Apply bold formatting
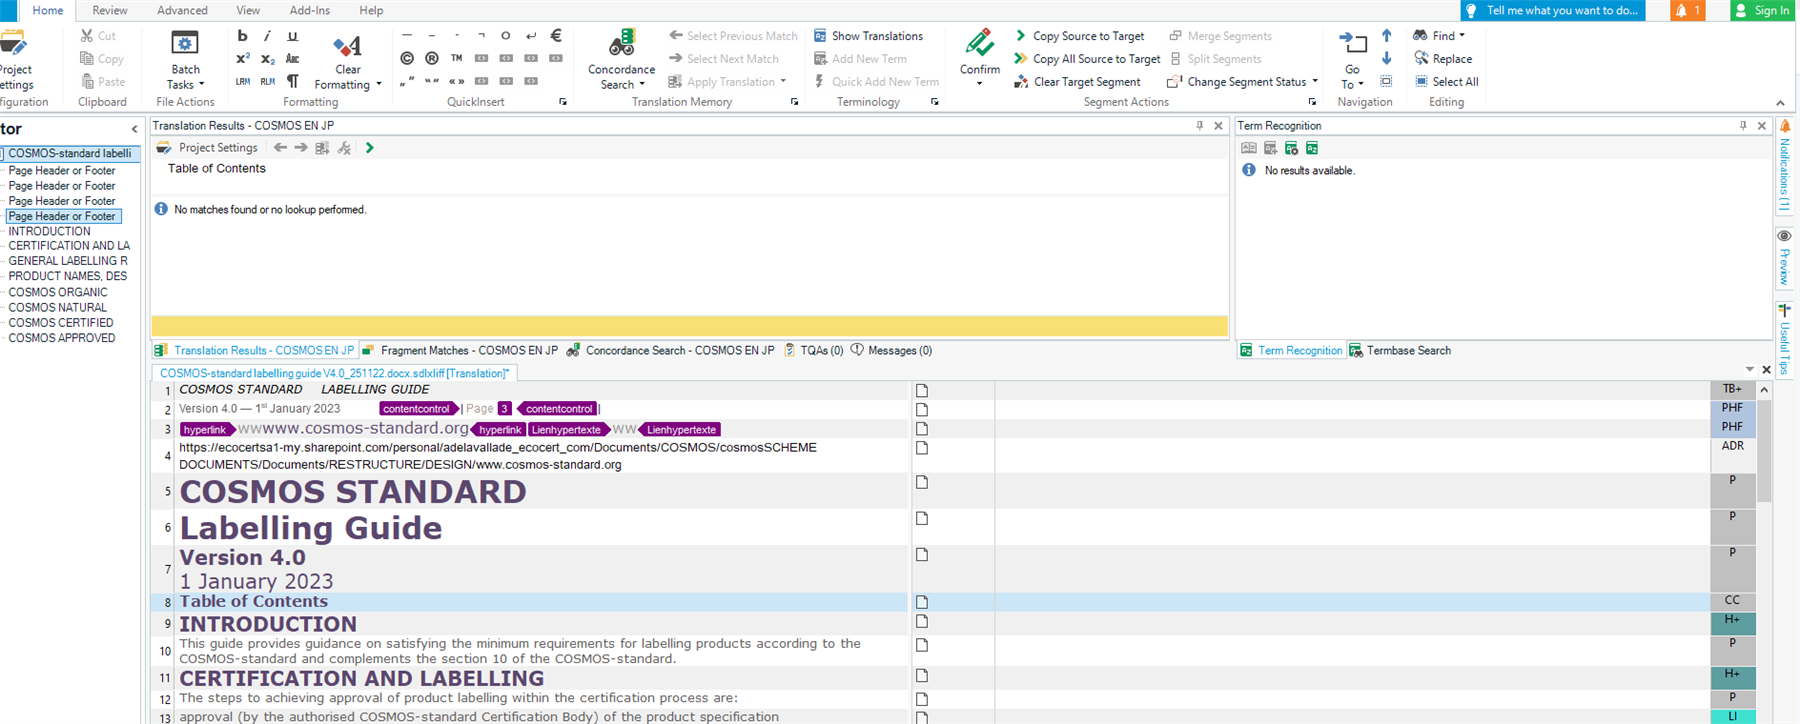This screenshot has width=1800, height=724. [x=243, y=36]
